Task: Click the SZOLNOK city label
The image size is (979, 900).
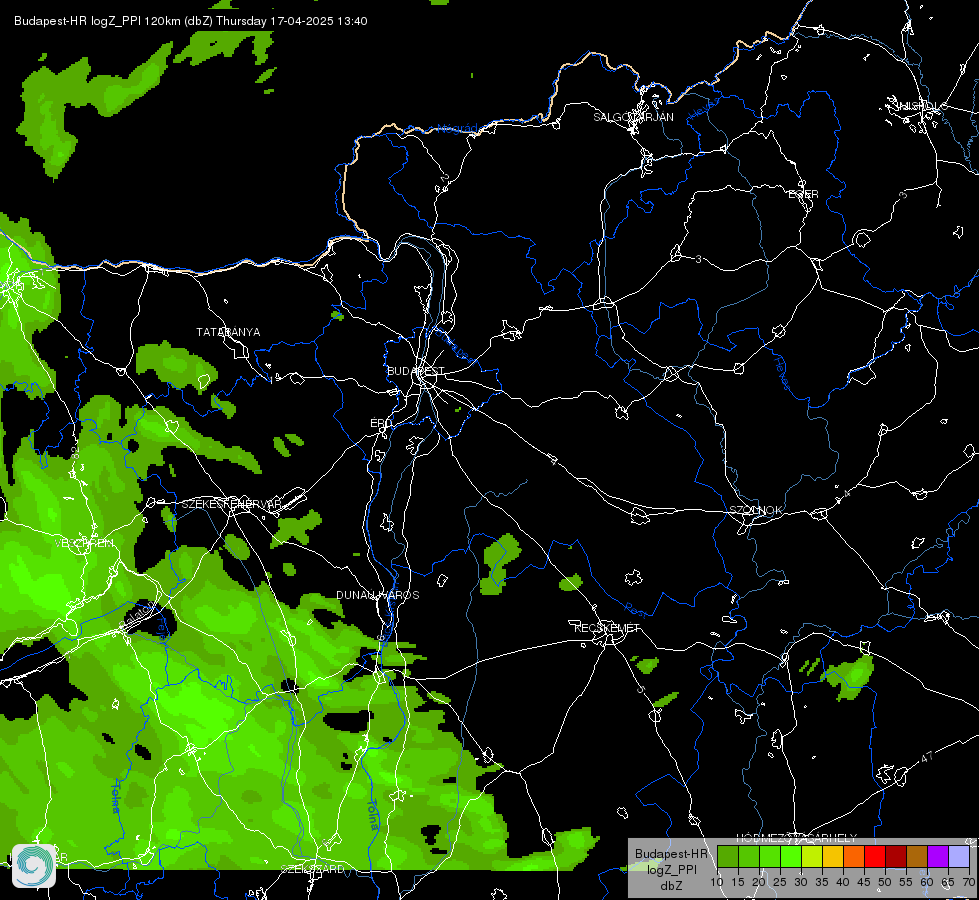Action: coord(755,510)
